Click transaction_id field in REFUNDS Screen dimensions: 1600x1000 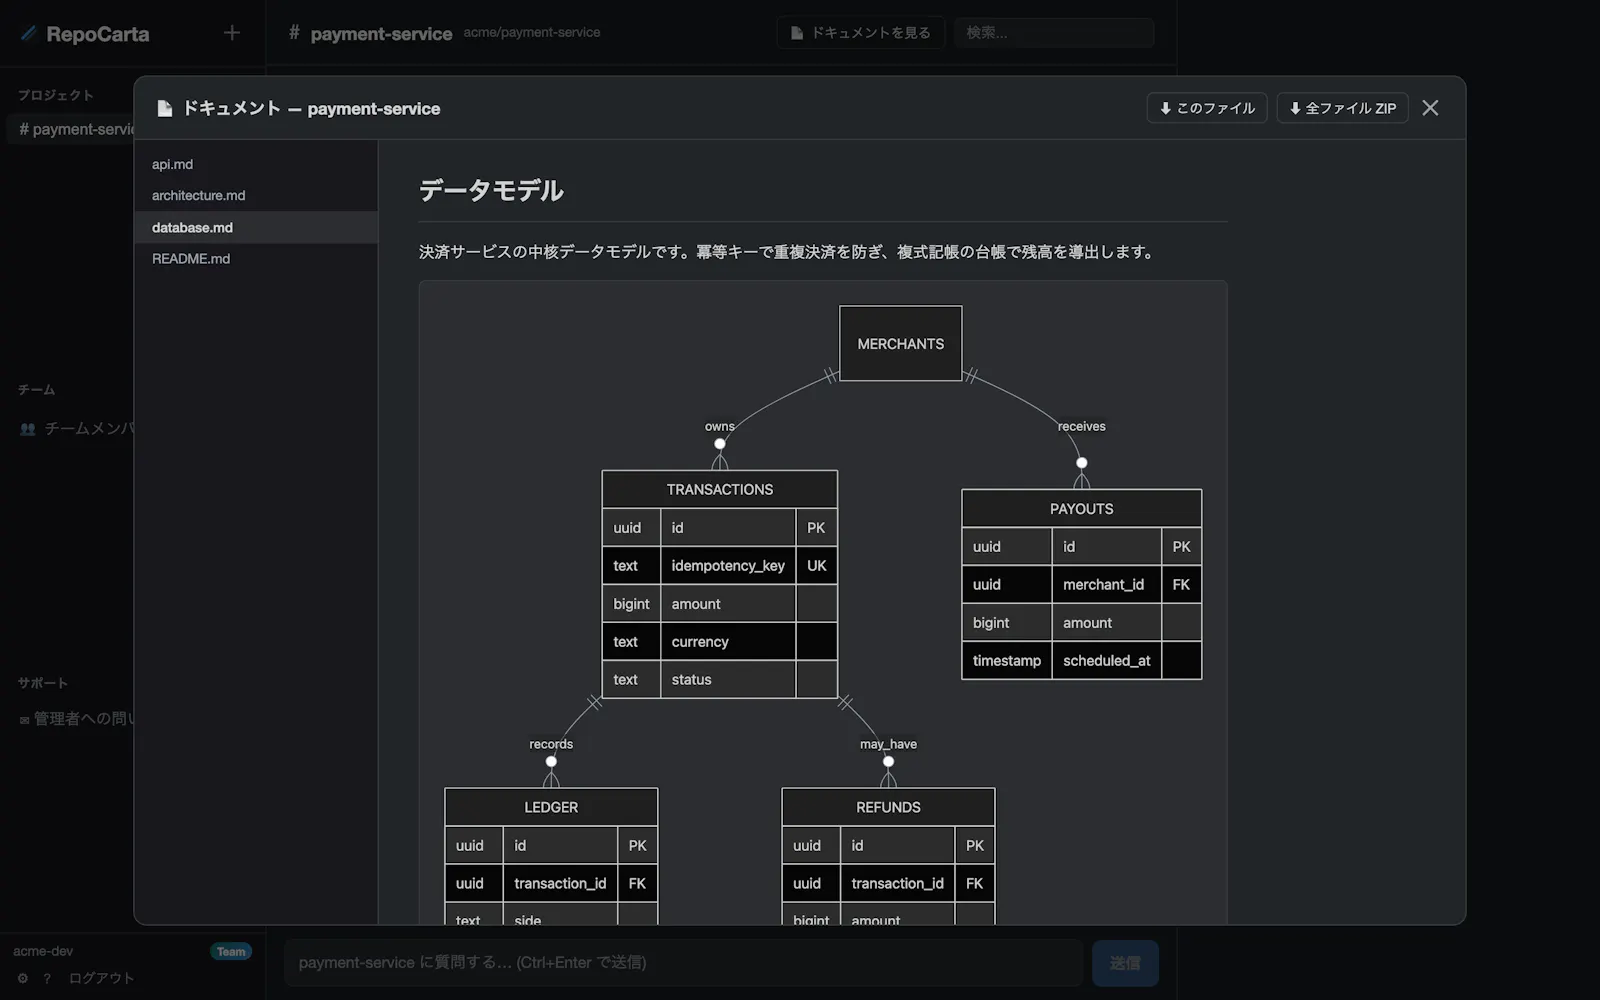(x=897, y=883)
